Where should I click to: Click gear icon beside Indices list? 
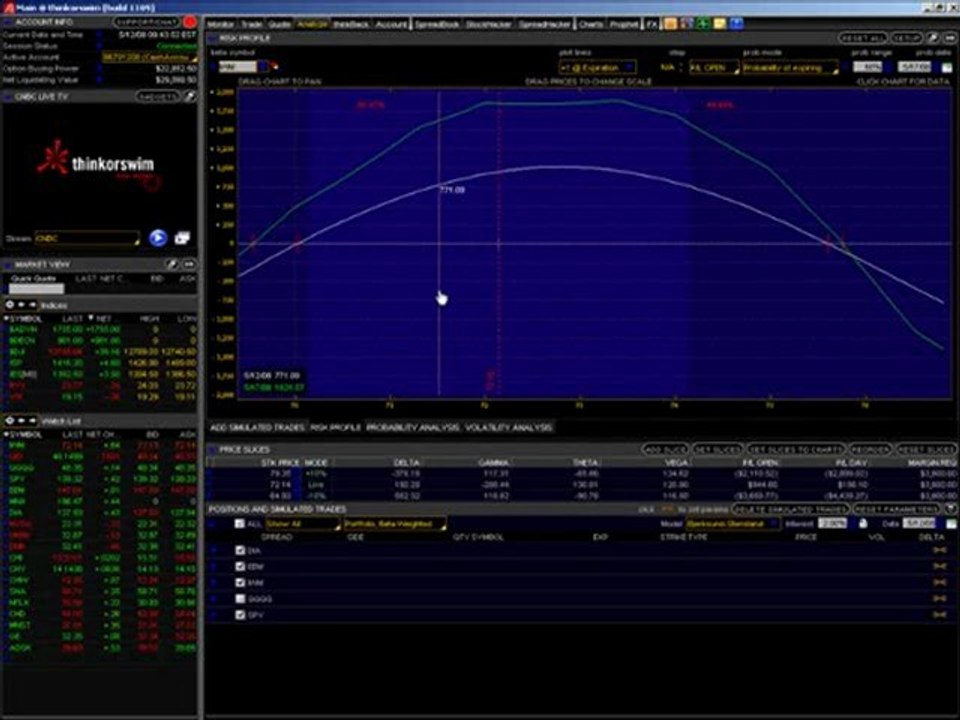10,304
